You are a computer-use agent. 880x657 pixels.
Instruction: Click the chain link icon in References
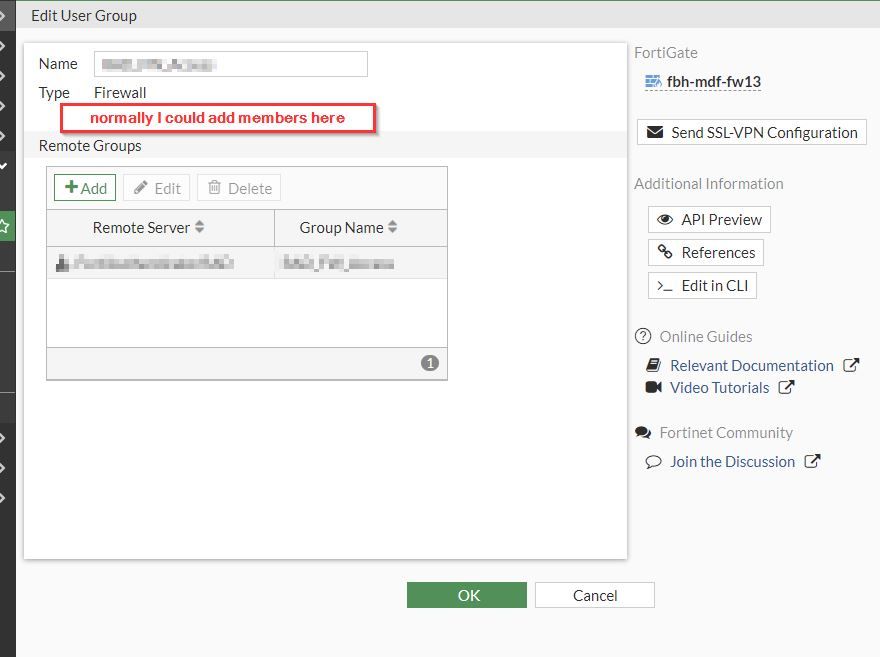(665, 251)
